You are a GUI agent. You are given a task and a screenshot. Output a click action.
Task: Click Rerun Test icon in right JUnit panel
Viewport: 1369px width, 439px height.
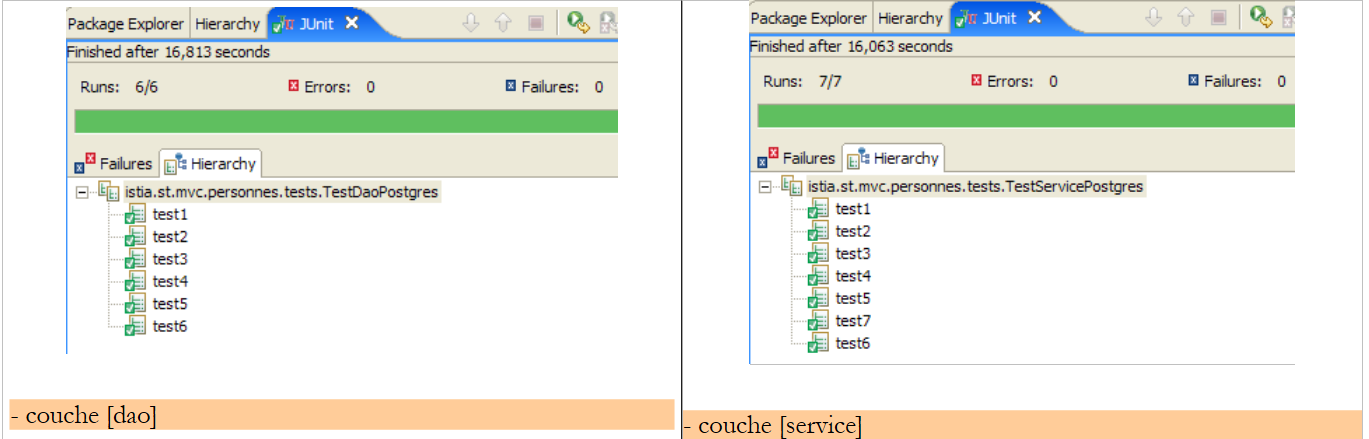point(1261,17)
